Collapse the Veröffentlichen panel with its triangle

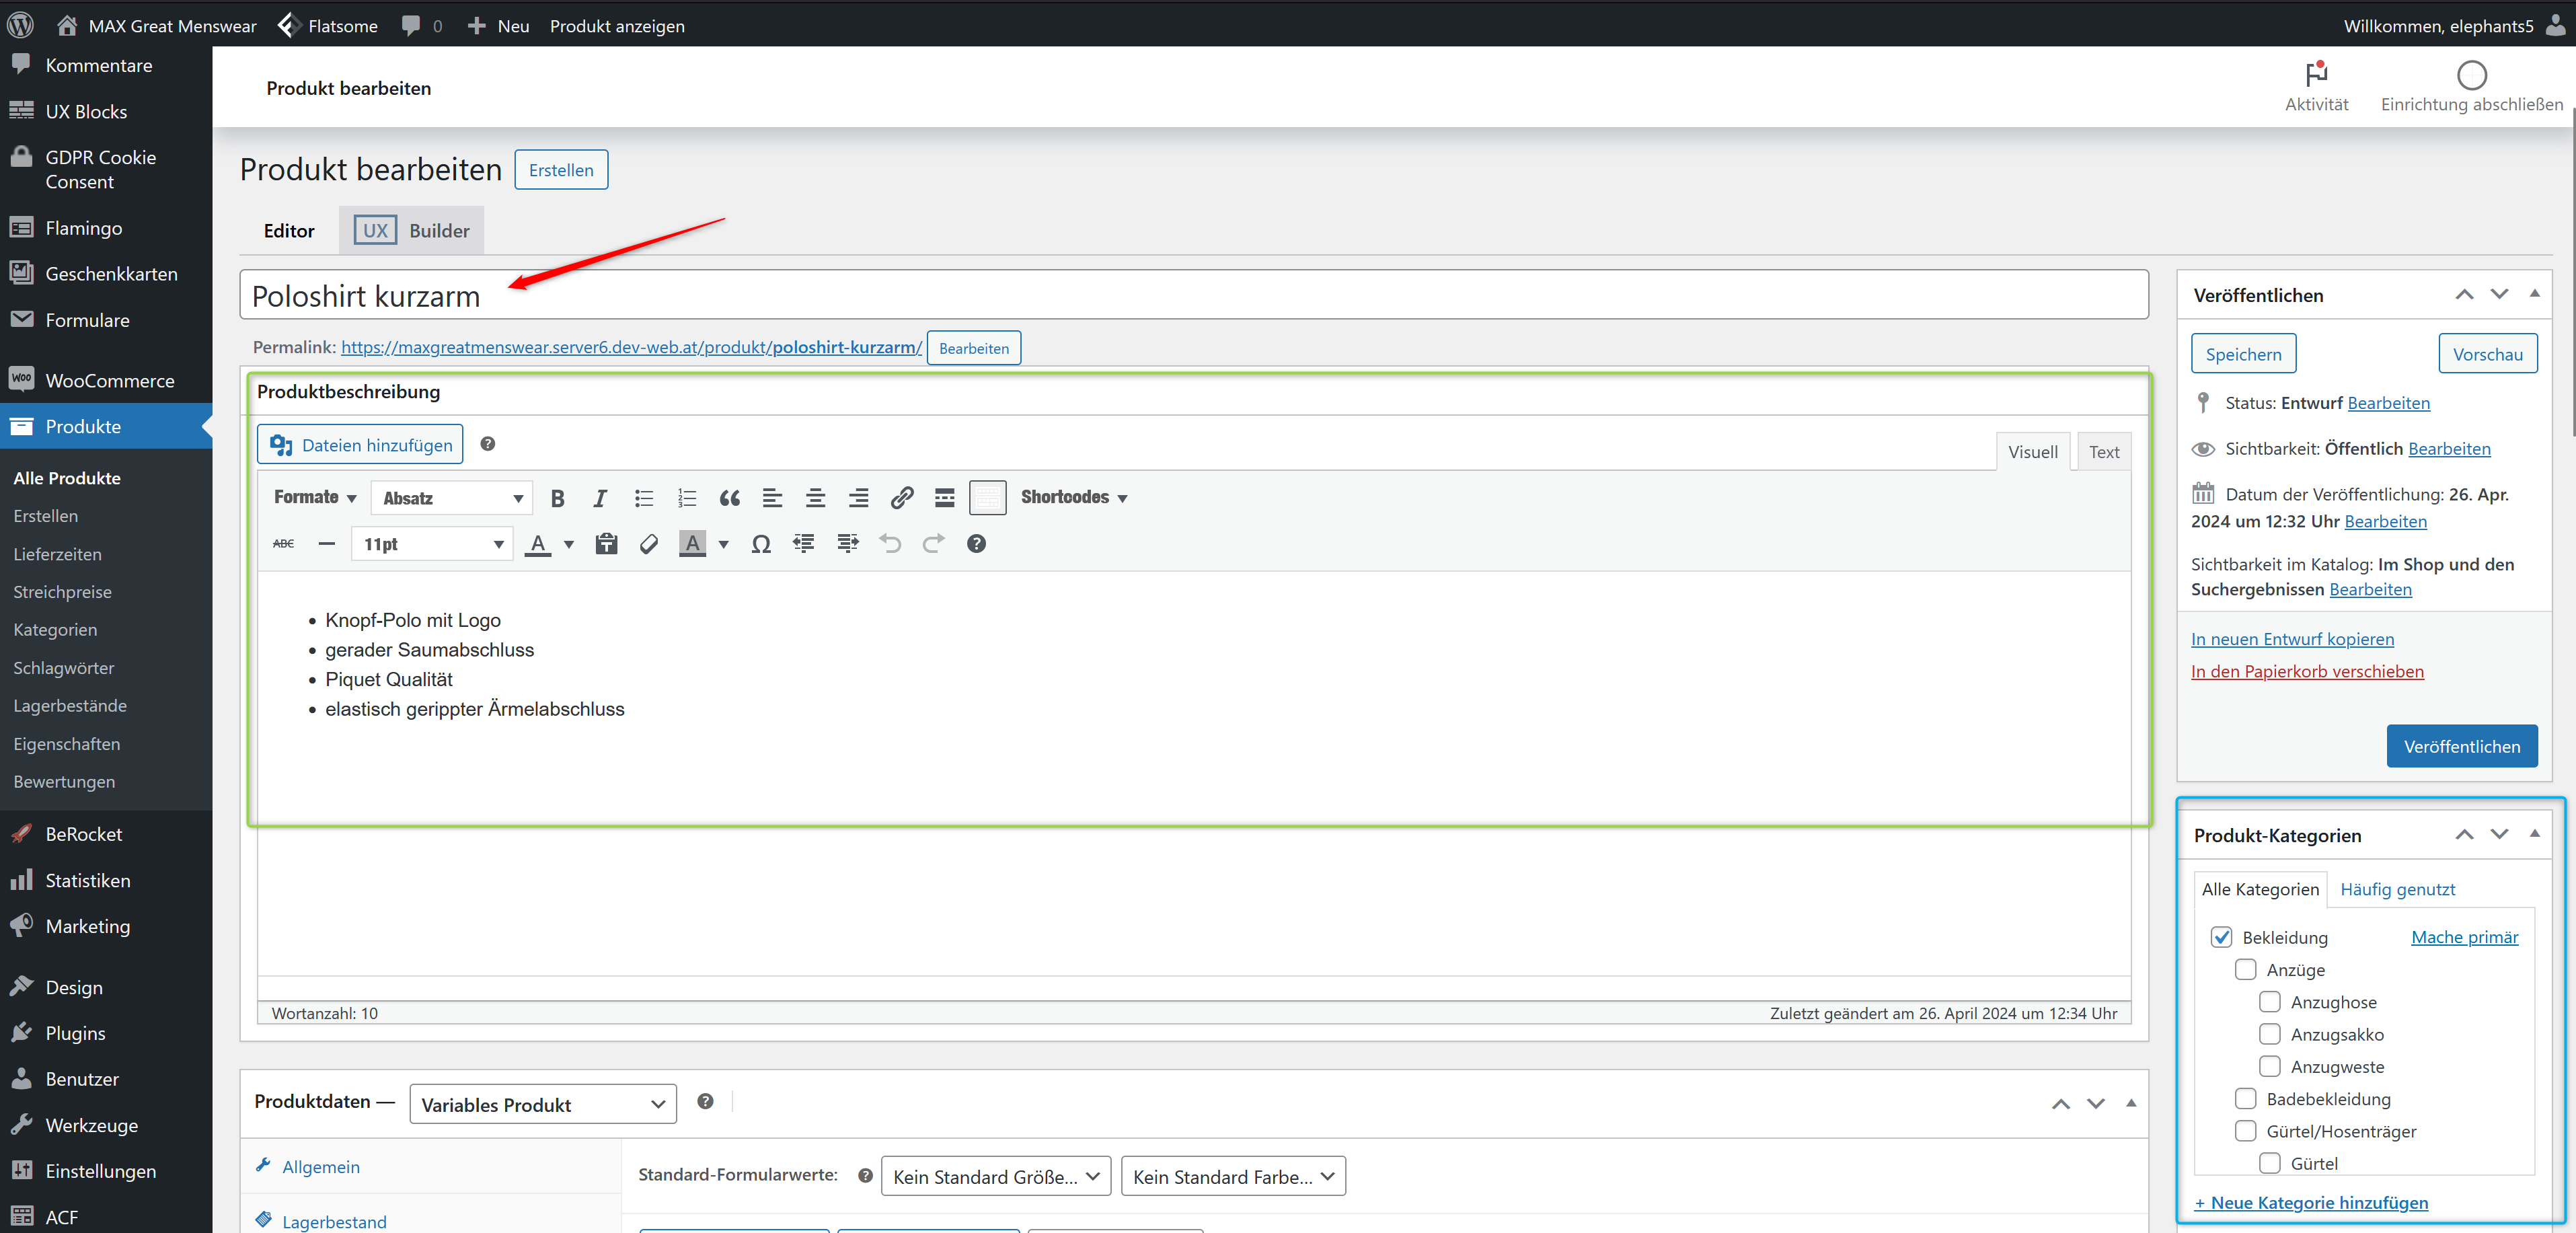(2534, 294)
